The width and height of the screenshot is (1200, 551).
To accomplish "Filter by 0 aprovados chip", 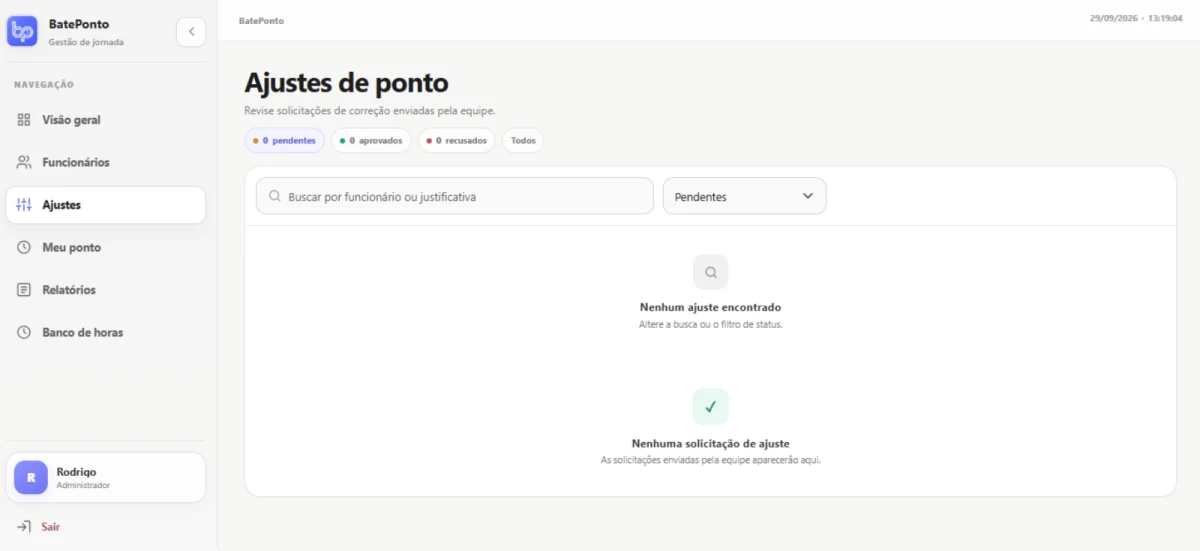I will (371, 141).
